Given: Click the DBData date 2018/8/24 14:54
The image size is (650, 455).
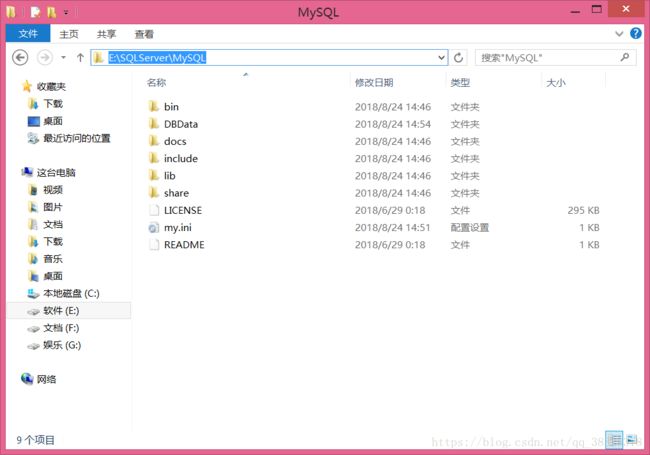Looking at the screenshot, I should [x=393, y=124].
